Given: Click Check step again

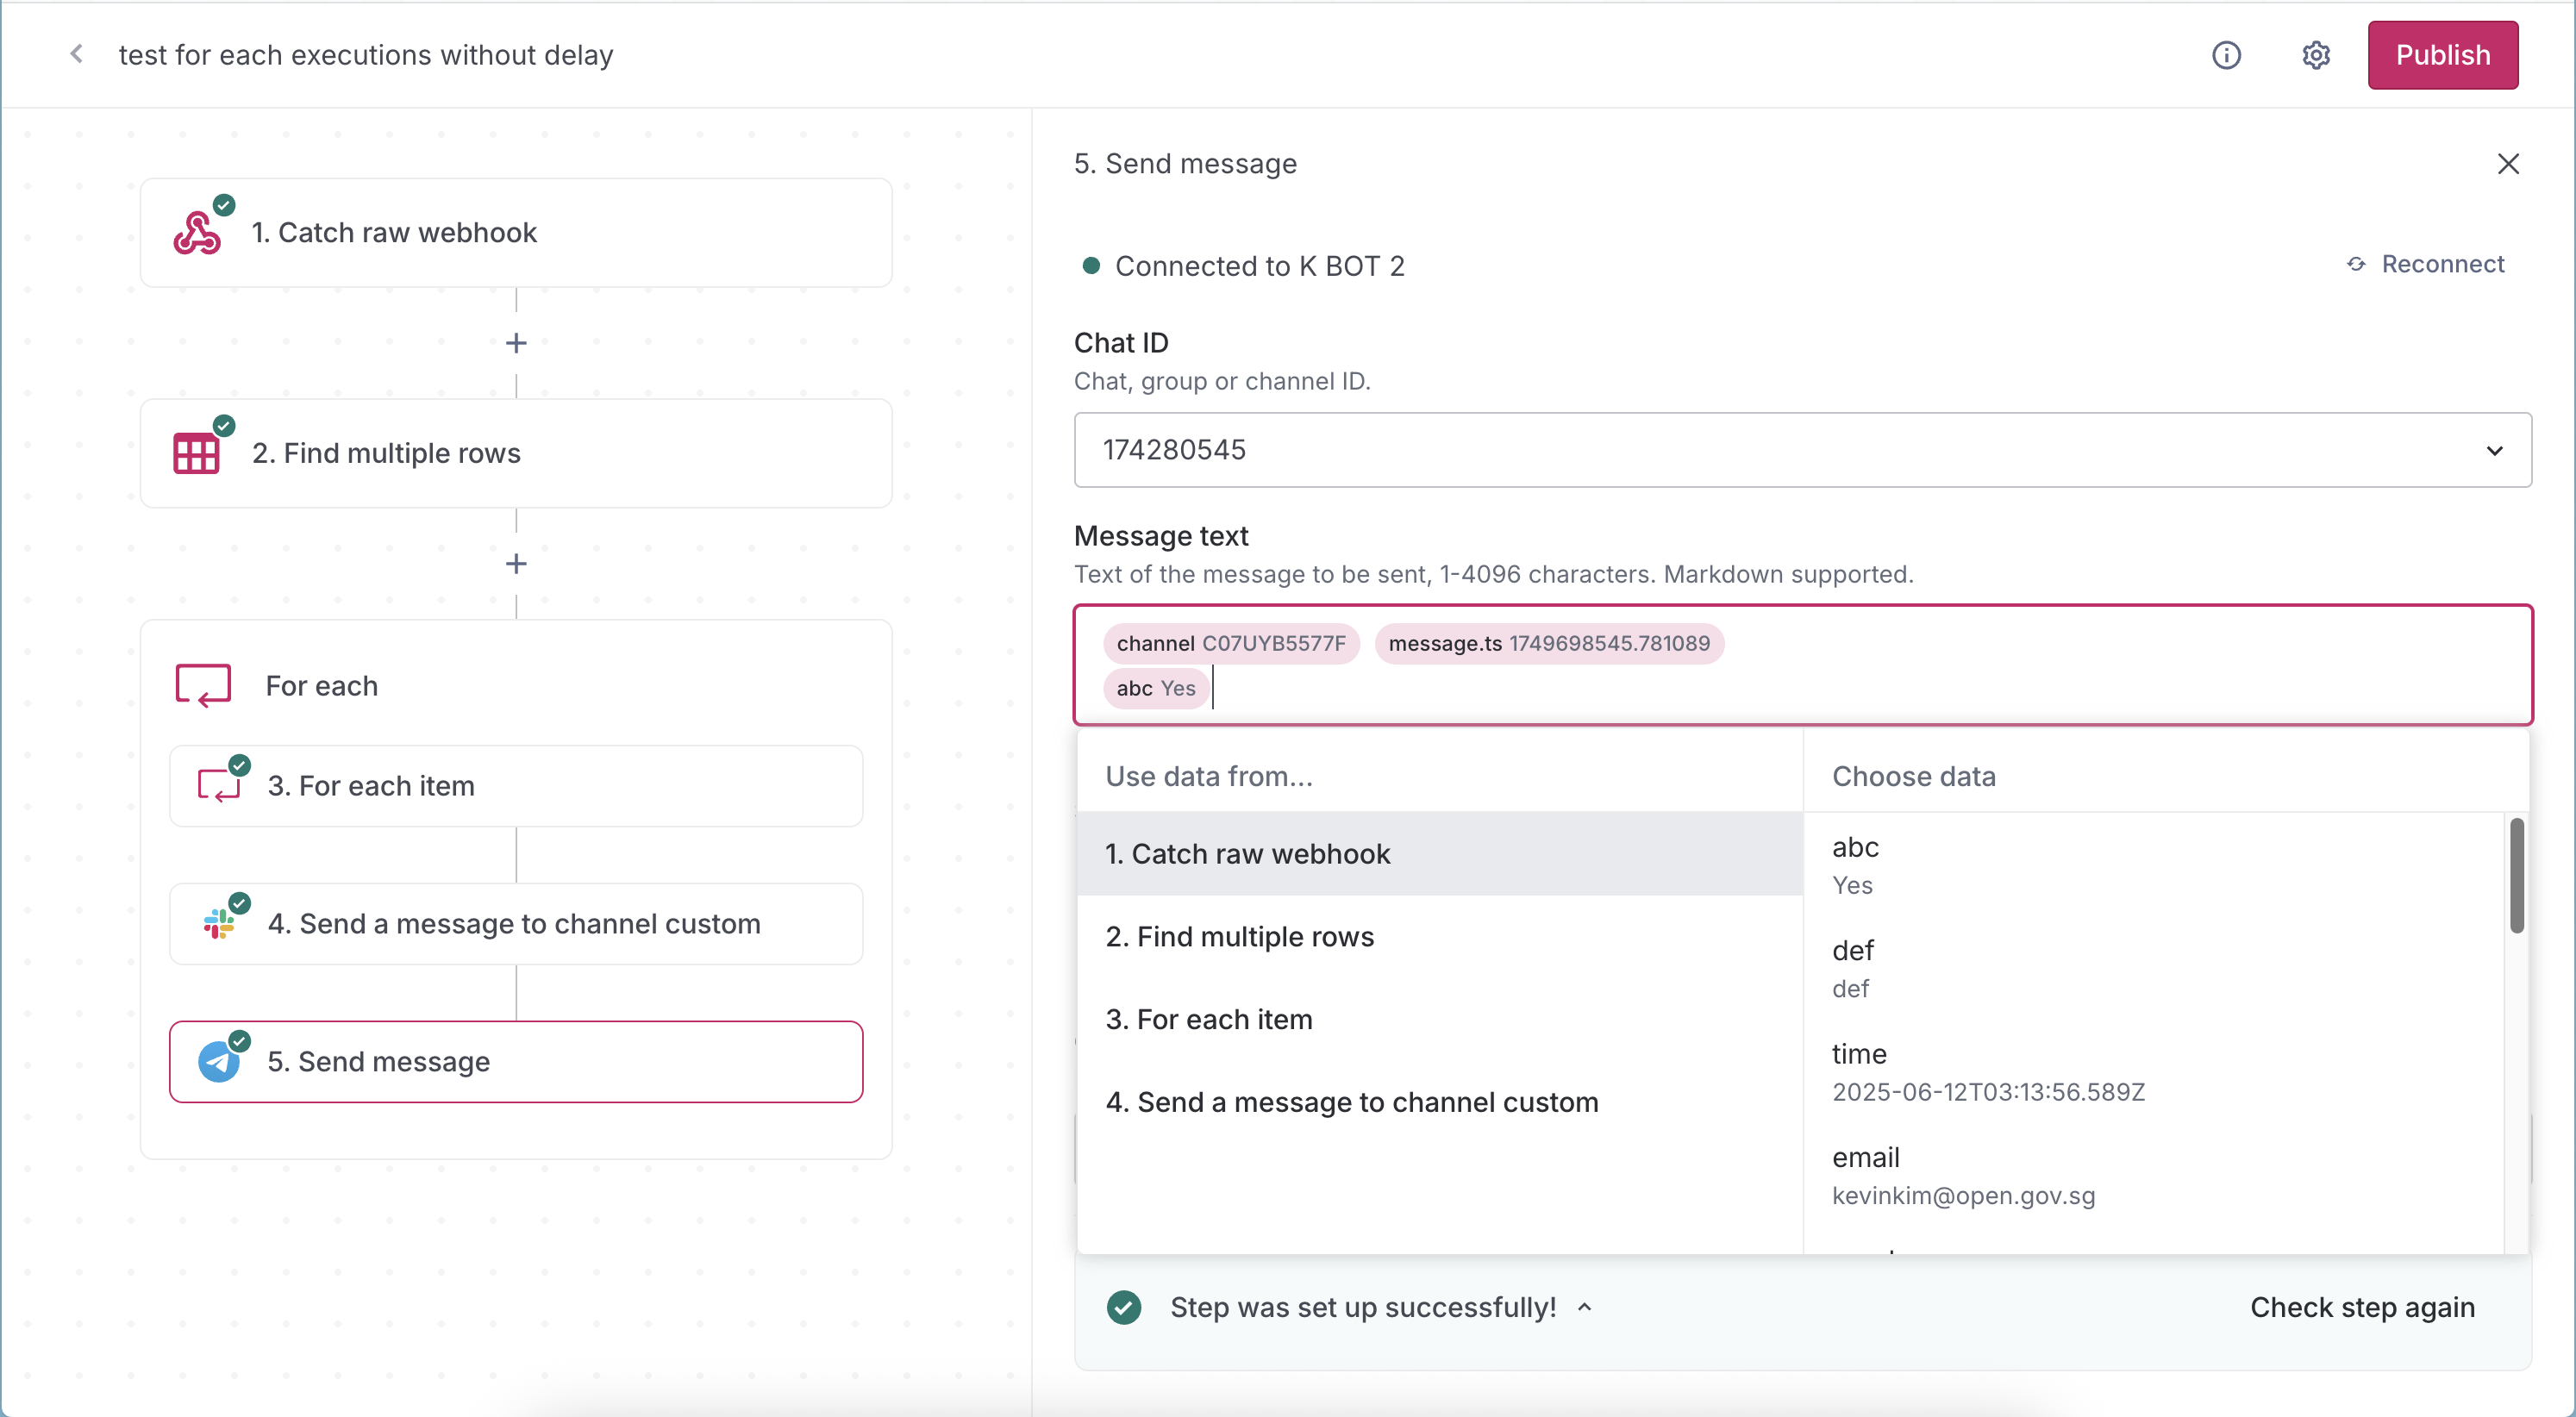Looking at the screenshot, I should 2362,1308.
